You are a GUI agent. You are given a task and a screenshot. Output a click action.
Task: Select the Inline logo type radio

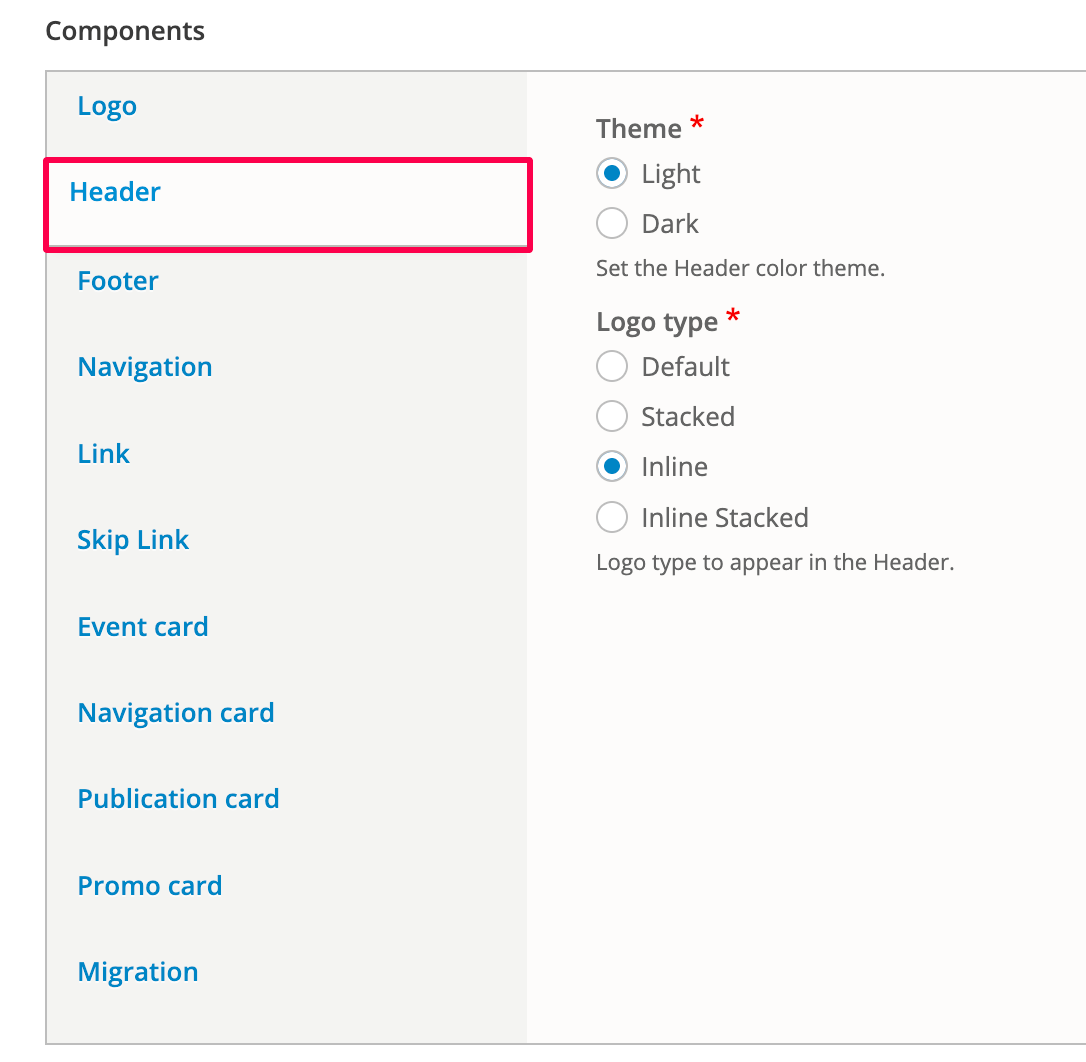(612, 467)
